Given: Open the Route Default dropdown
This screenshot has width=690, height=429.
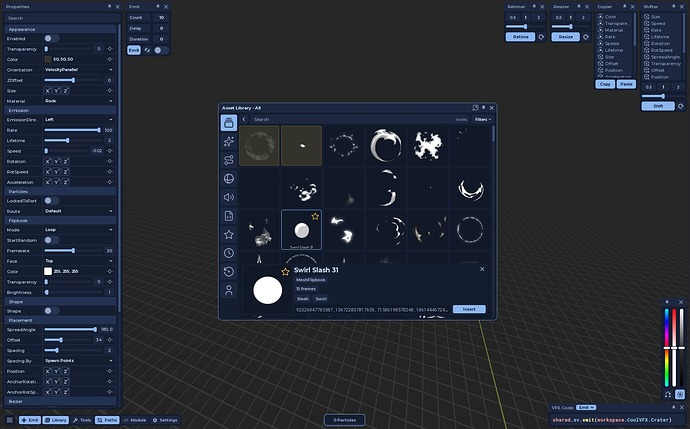Looking at the screenshot, I should coord(78,211).
